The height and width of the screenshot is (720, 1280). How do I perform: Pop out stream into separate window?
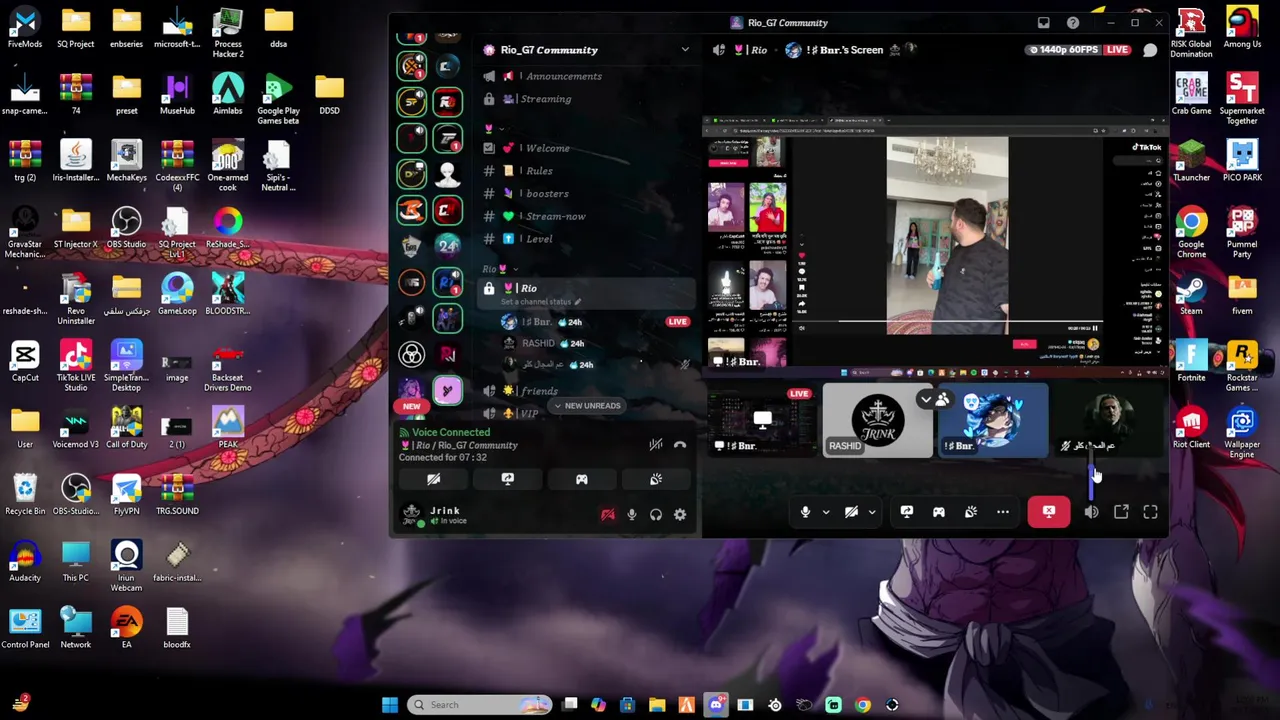coord(1121,512)
